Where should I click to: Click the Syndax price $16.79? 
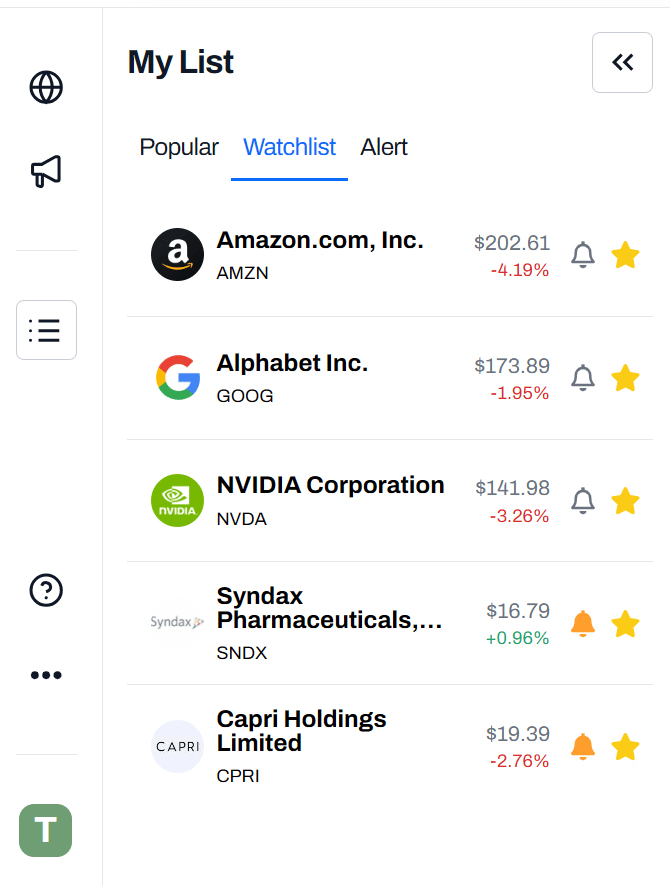[x=518, y=611]
